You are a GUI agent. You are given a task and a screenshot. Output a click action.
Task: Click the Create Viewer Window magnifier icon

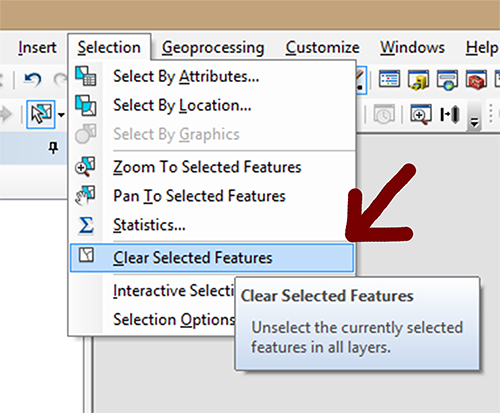pyautogui.click(x=421, y=114)
